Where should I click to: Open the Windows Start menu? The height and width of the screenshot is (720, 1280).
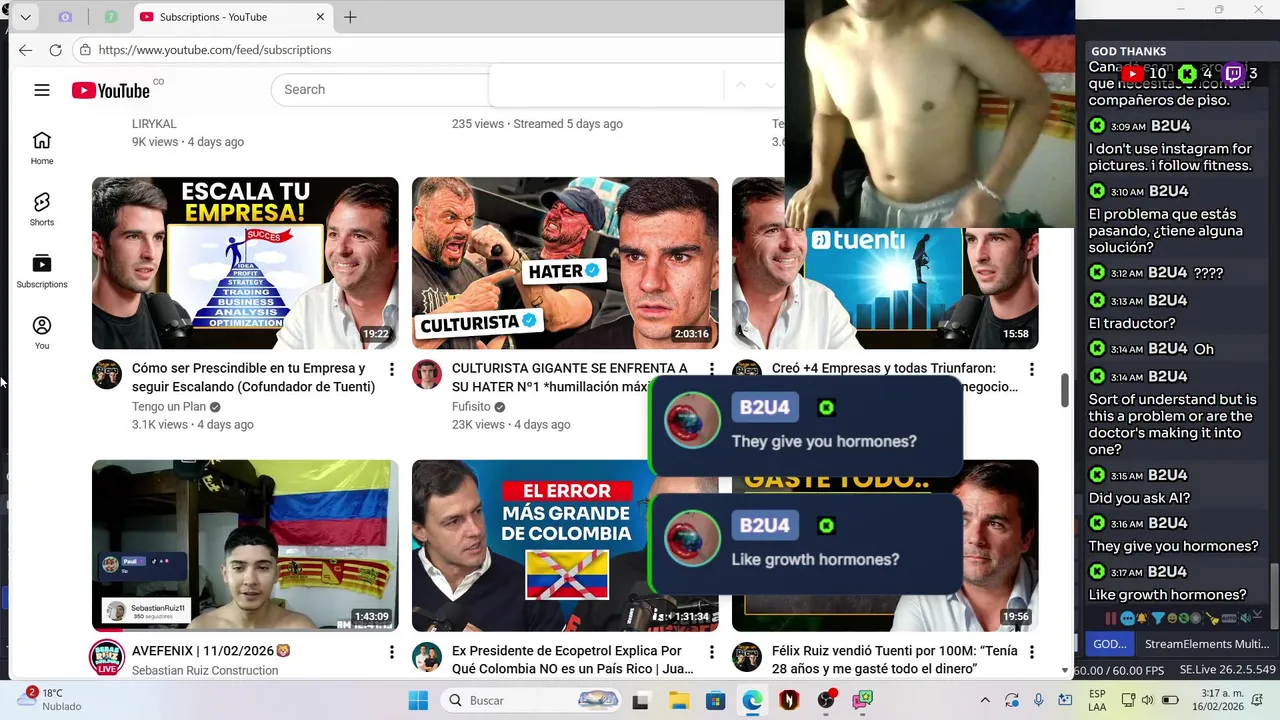pos(418,700)
